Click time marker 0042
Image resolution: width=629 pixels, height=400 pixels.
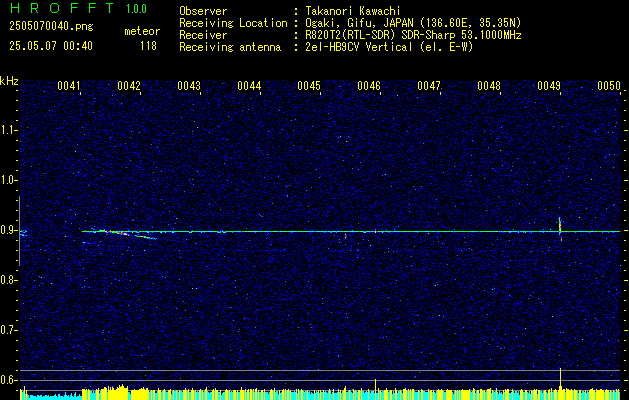point(129,86)
